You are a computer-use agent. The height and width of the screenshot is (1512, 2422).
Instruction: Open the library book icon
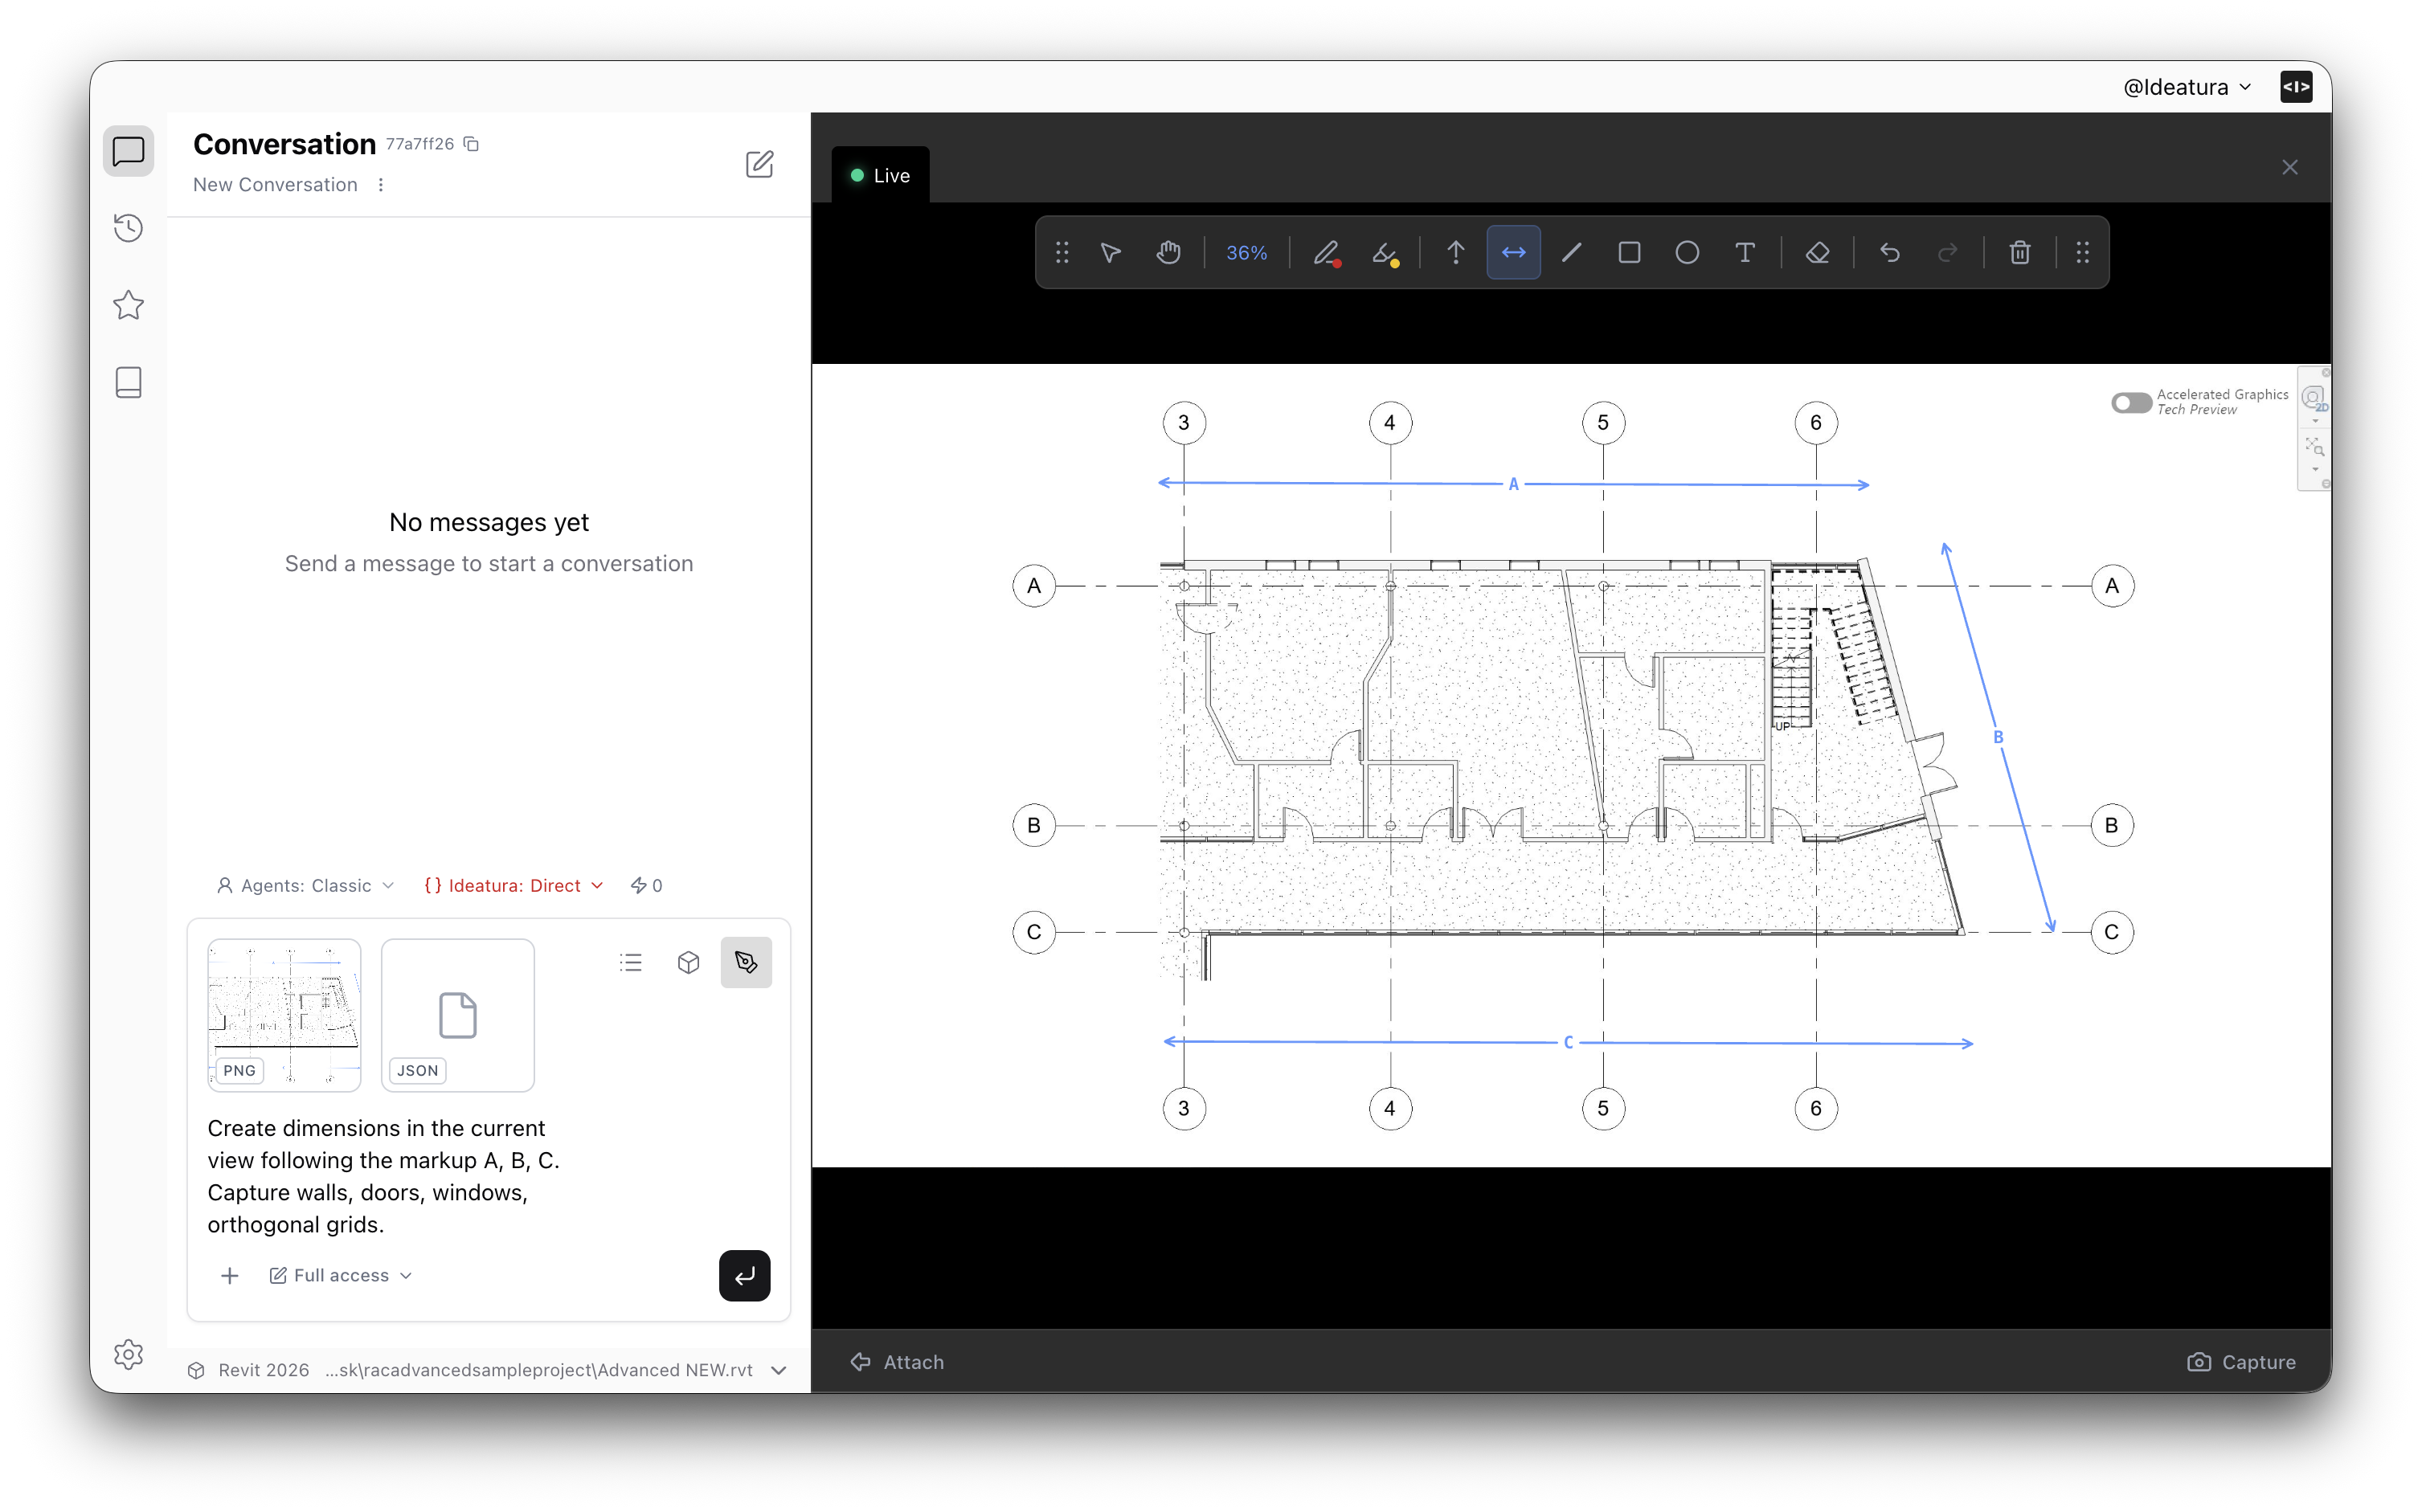(128, 382)
